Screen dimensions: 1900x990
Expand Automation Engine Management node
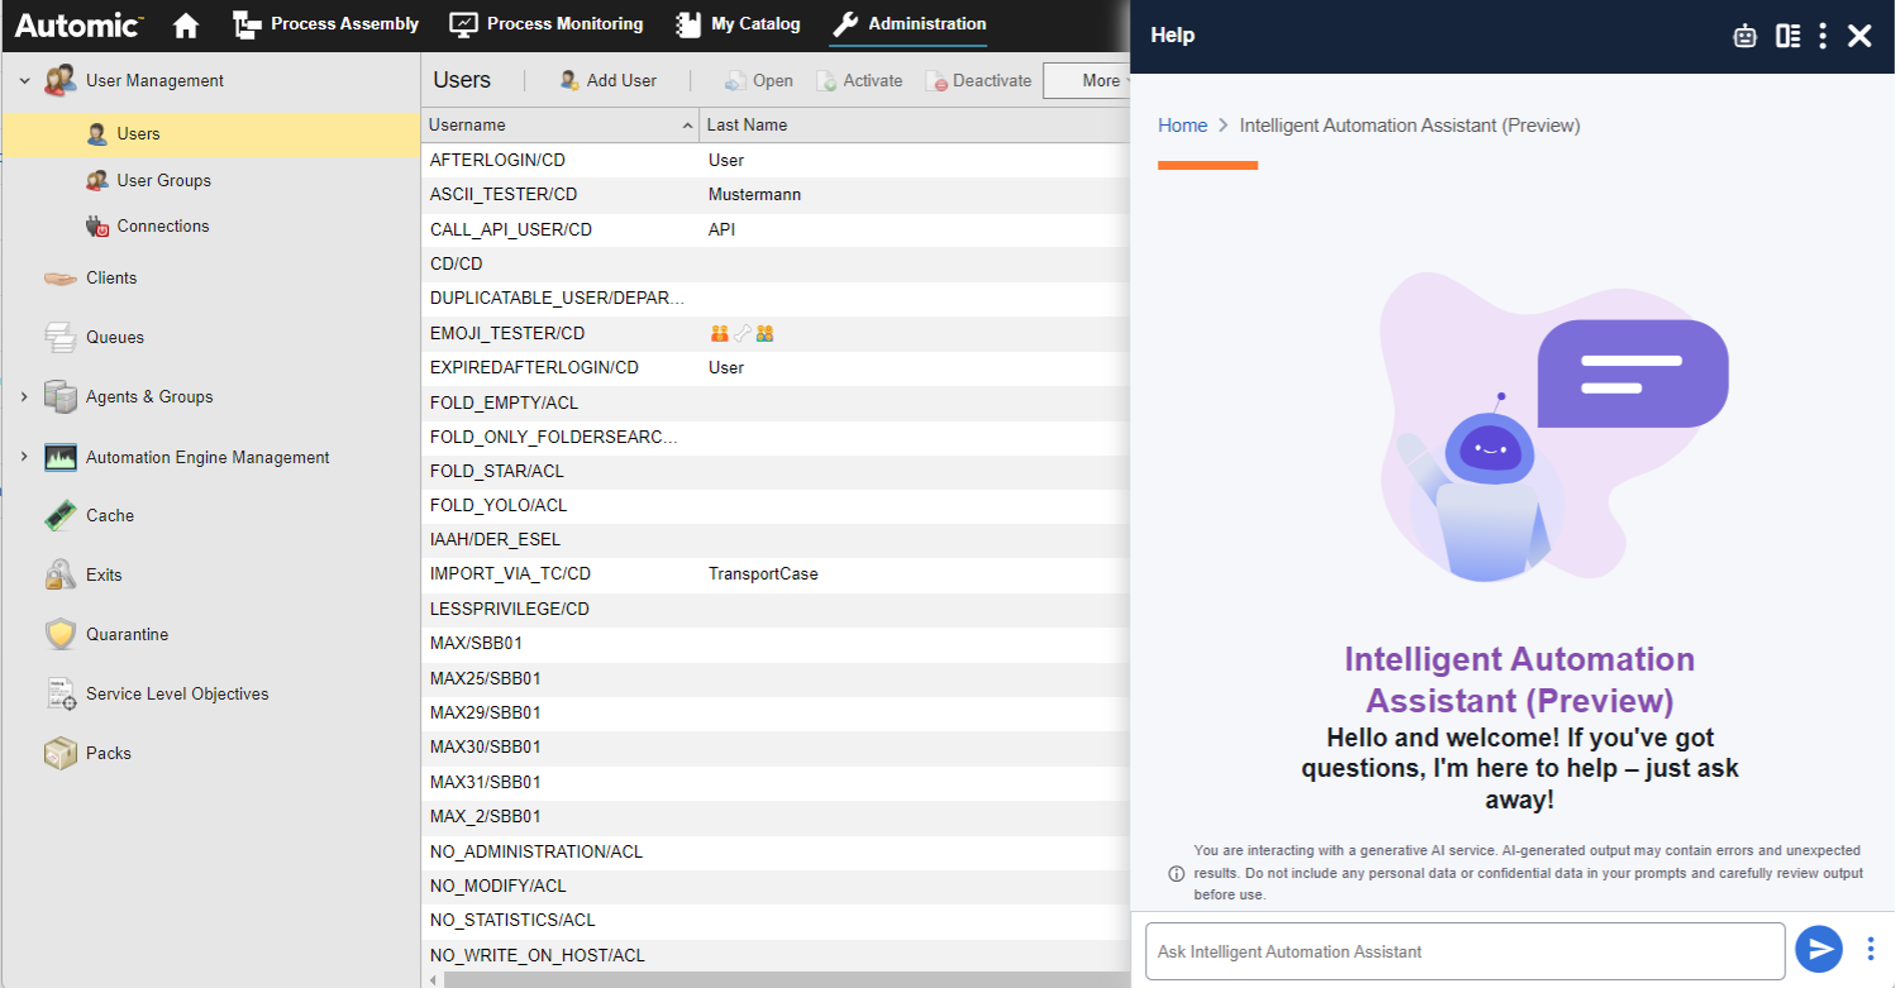tap(25, 457)
